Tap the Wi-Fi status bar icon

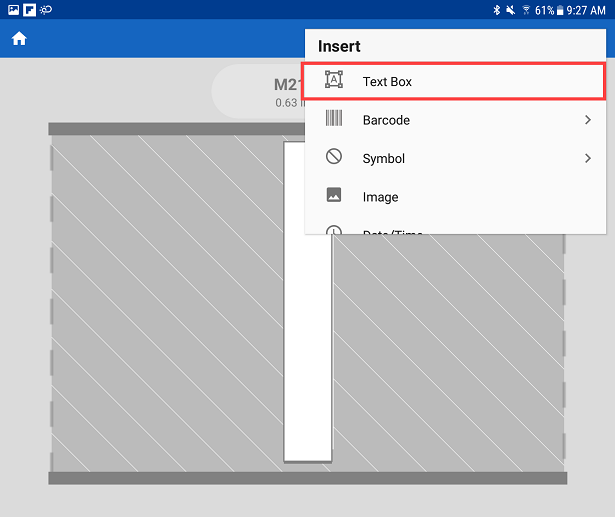[526, 9]
